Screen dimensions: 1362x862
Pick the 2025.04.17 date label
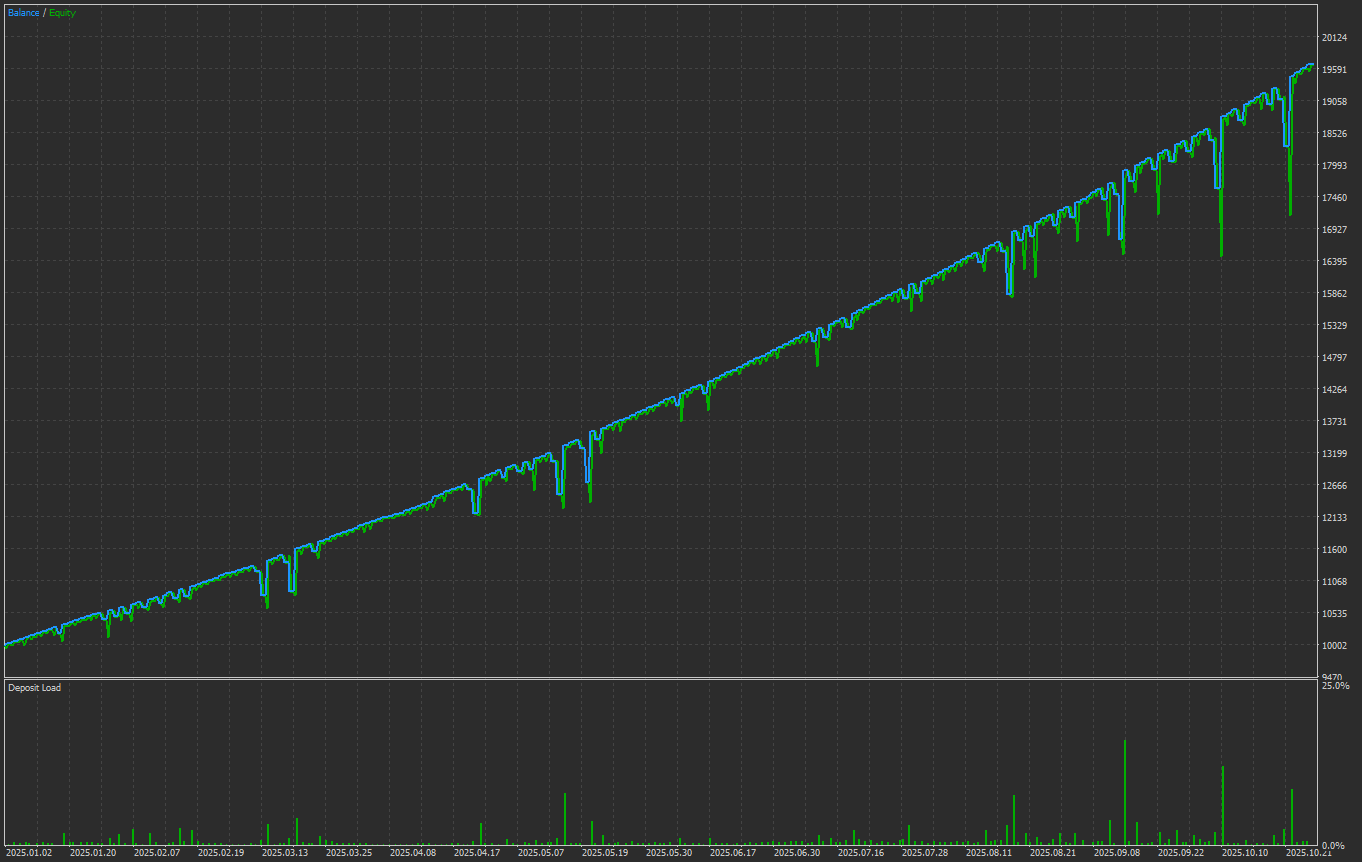(x=477, y=853)
